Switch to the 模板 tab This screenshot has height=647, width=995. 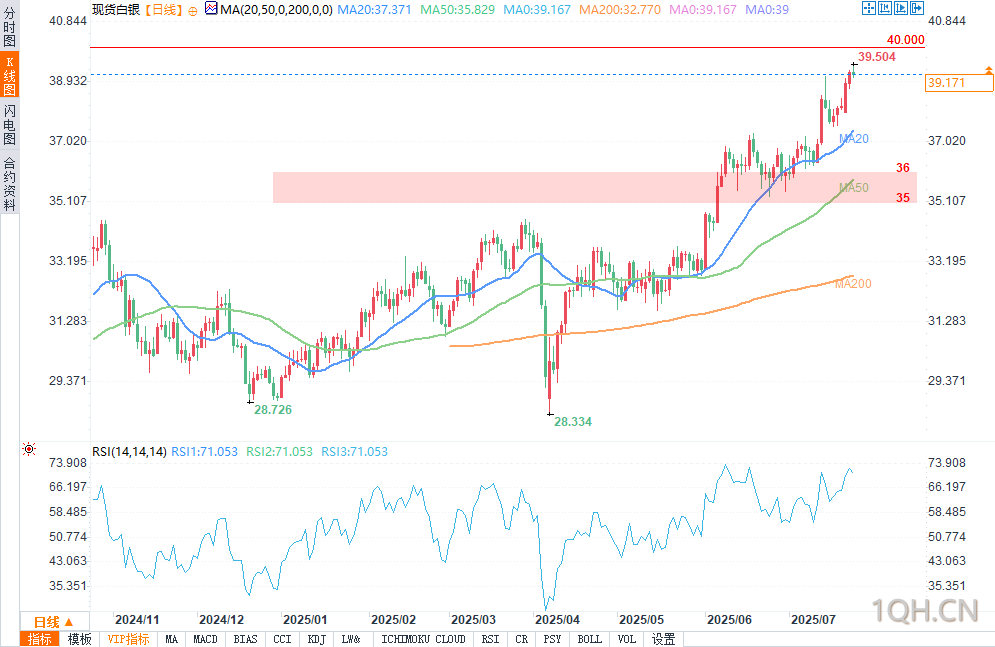[x=80, y=639]
